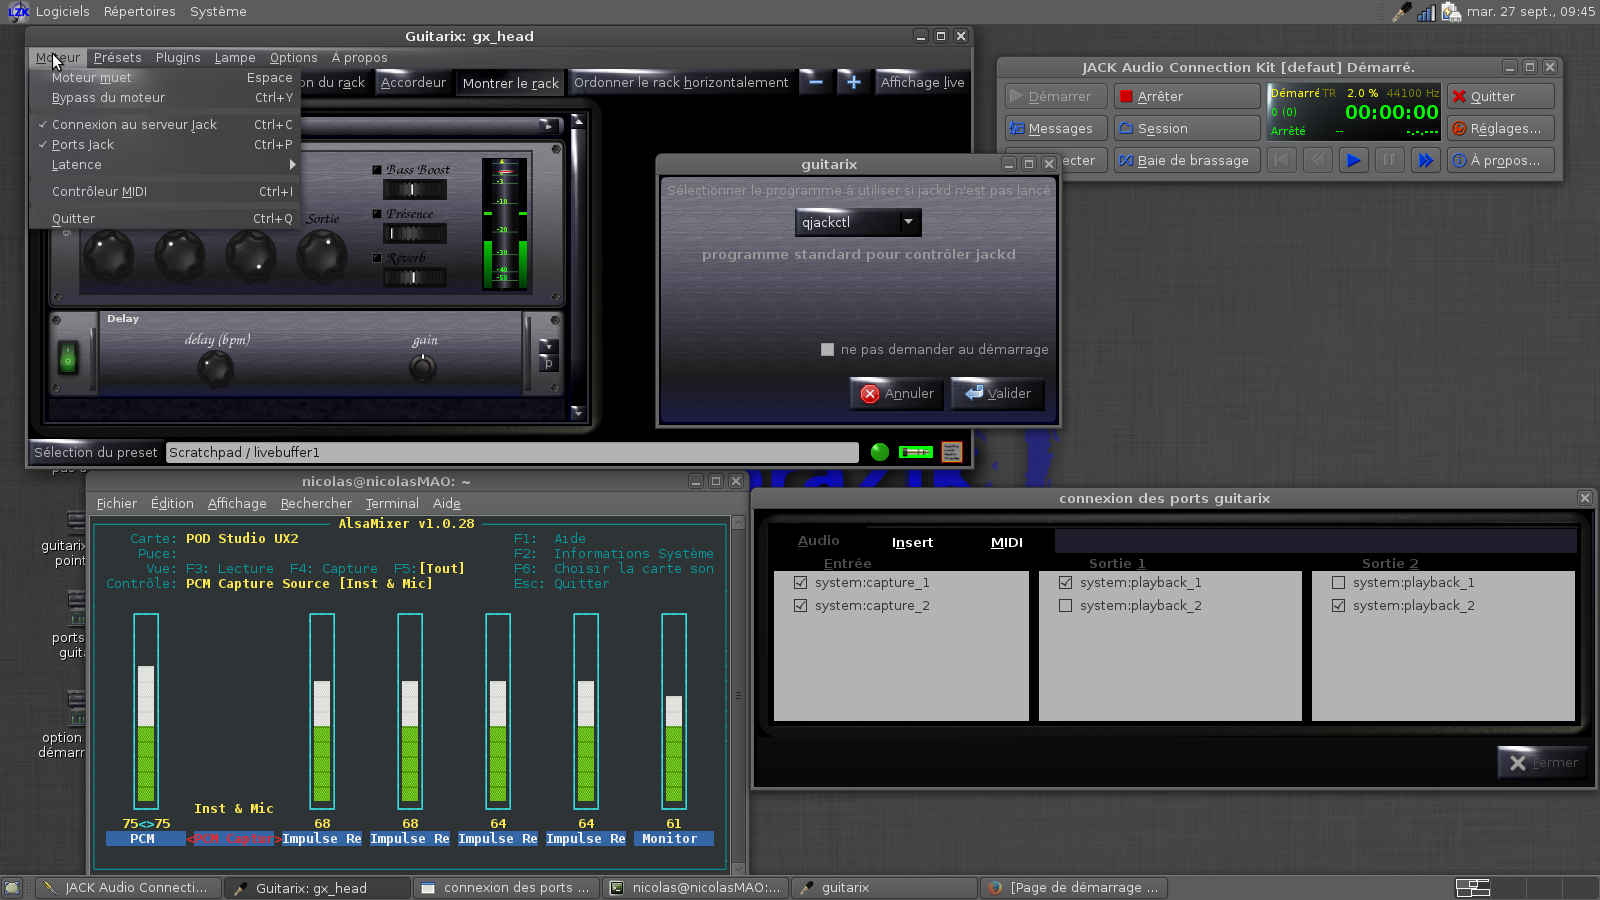Toggle 'Ports Jack' menu entry
Viewport: 1600px width, 900px height.
[165, 144]
